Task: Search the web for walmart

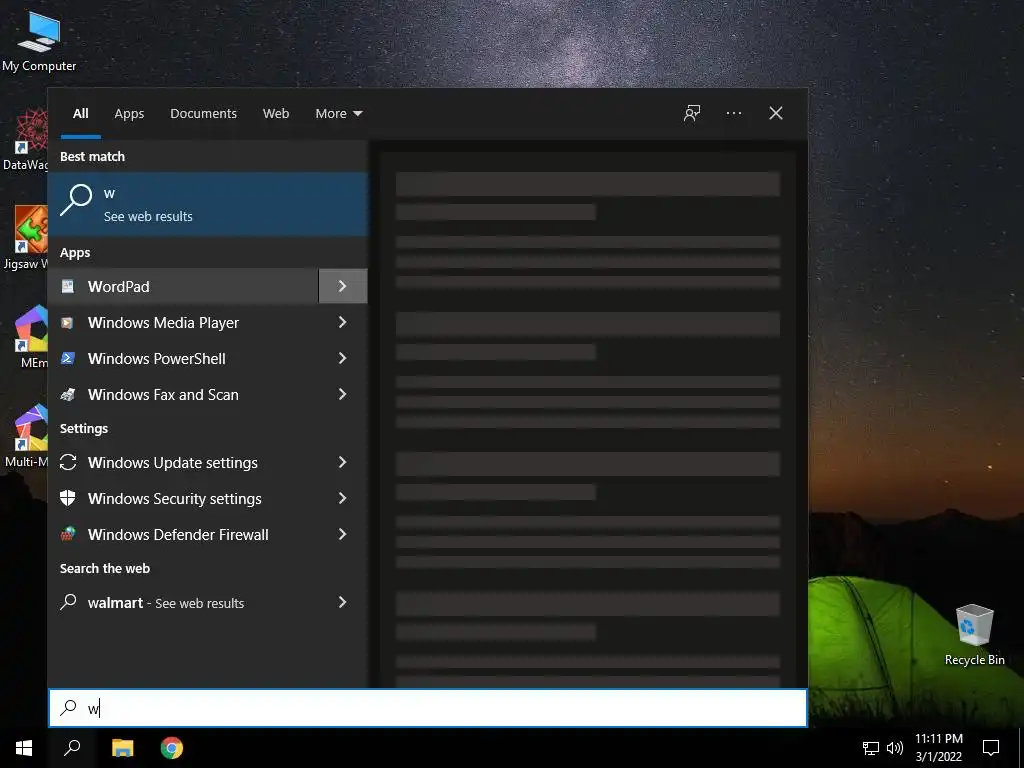Action: (183, 602)
